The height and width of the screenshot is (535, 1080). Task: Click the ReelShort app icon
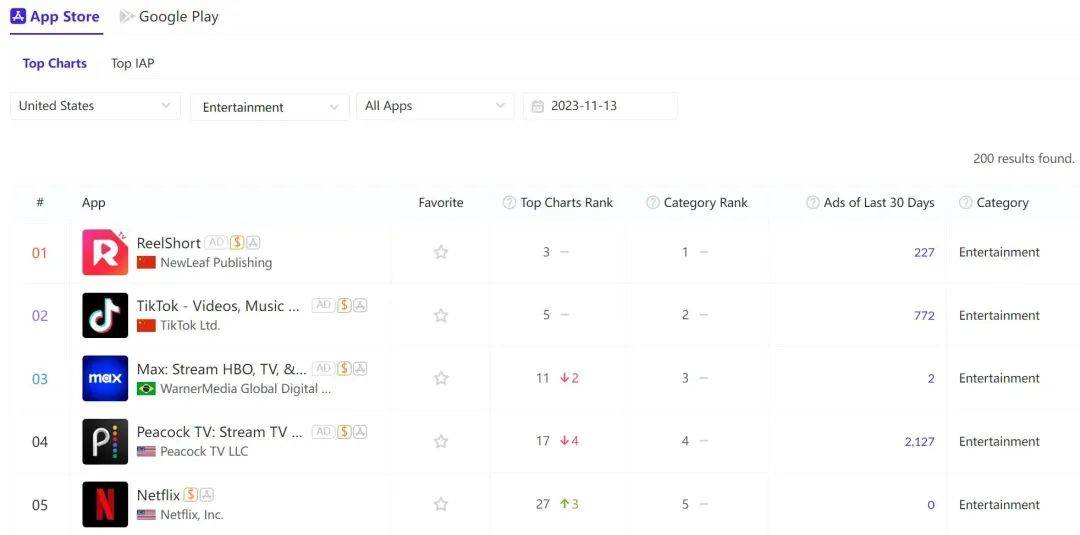(105, 252)
